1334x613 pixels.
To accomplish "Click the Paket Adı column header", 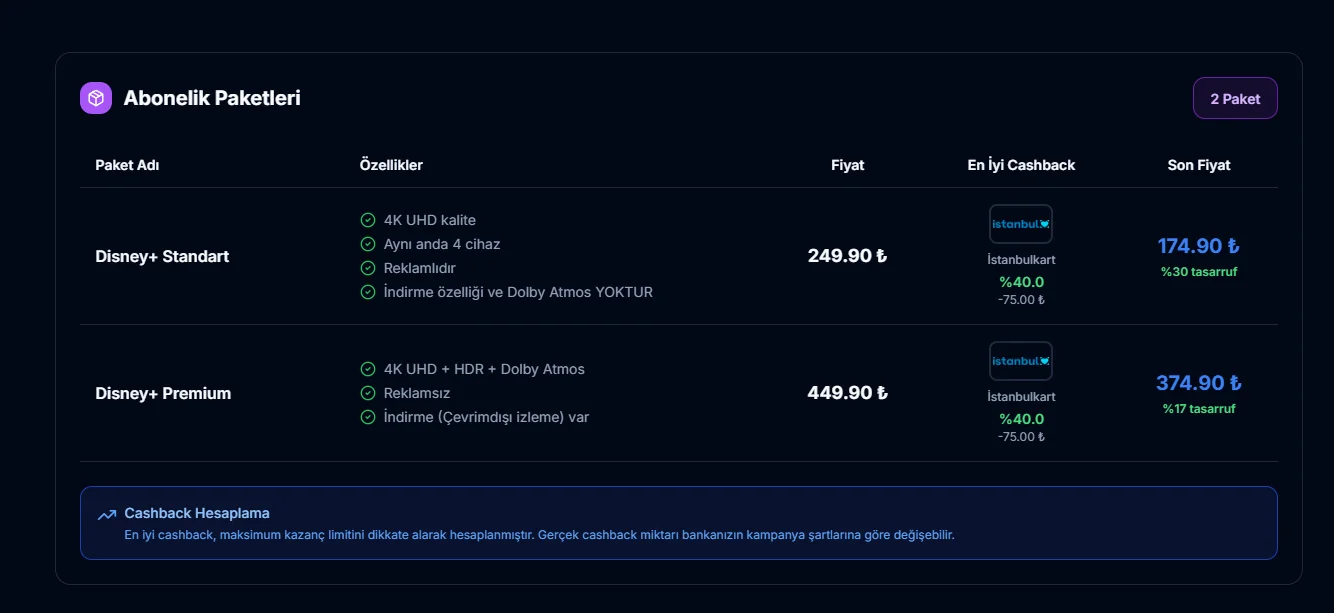I will [127, 165].
